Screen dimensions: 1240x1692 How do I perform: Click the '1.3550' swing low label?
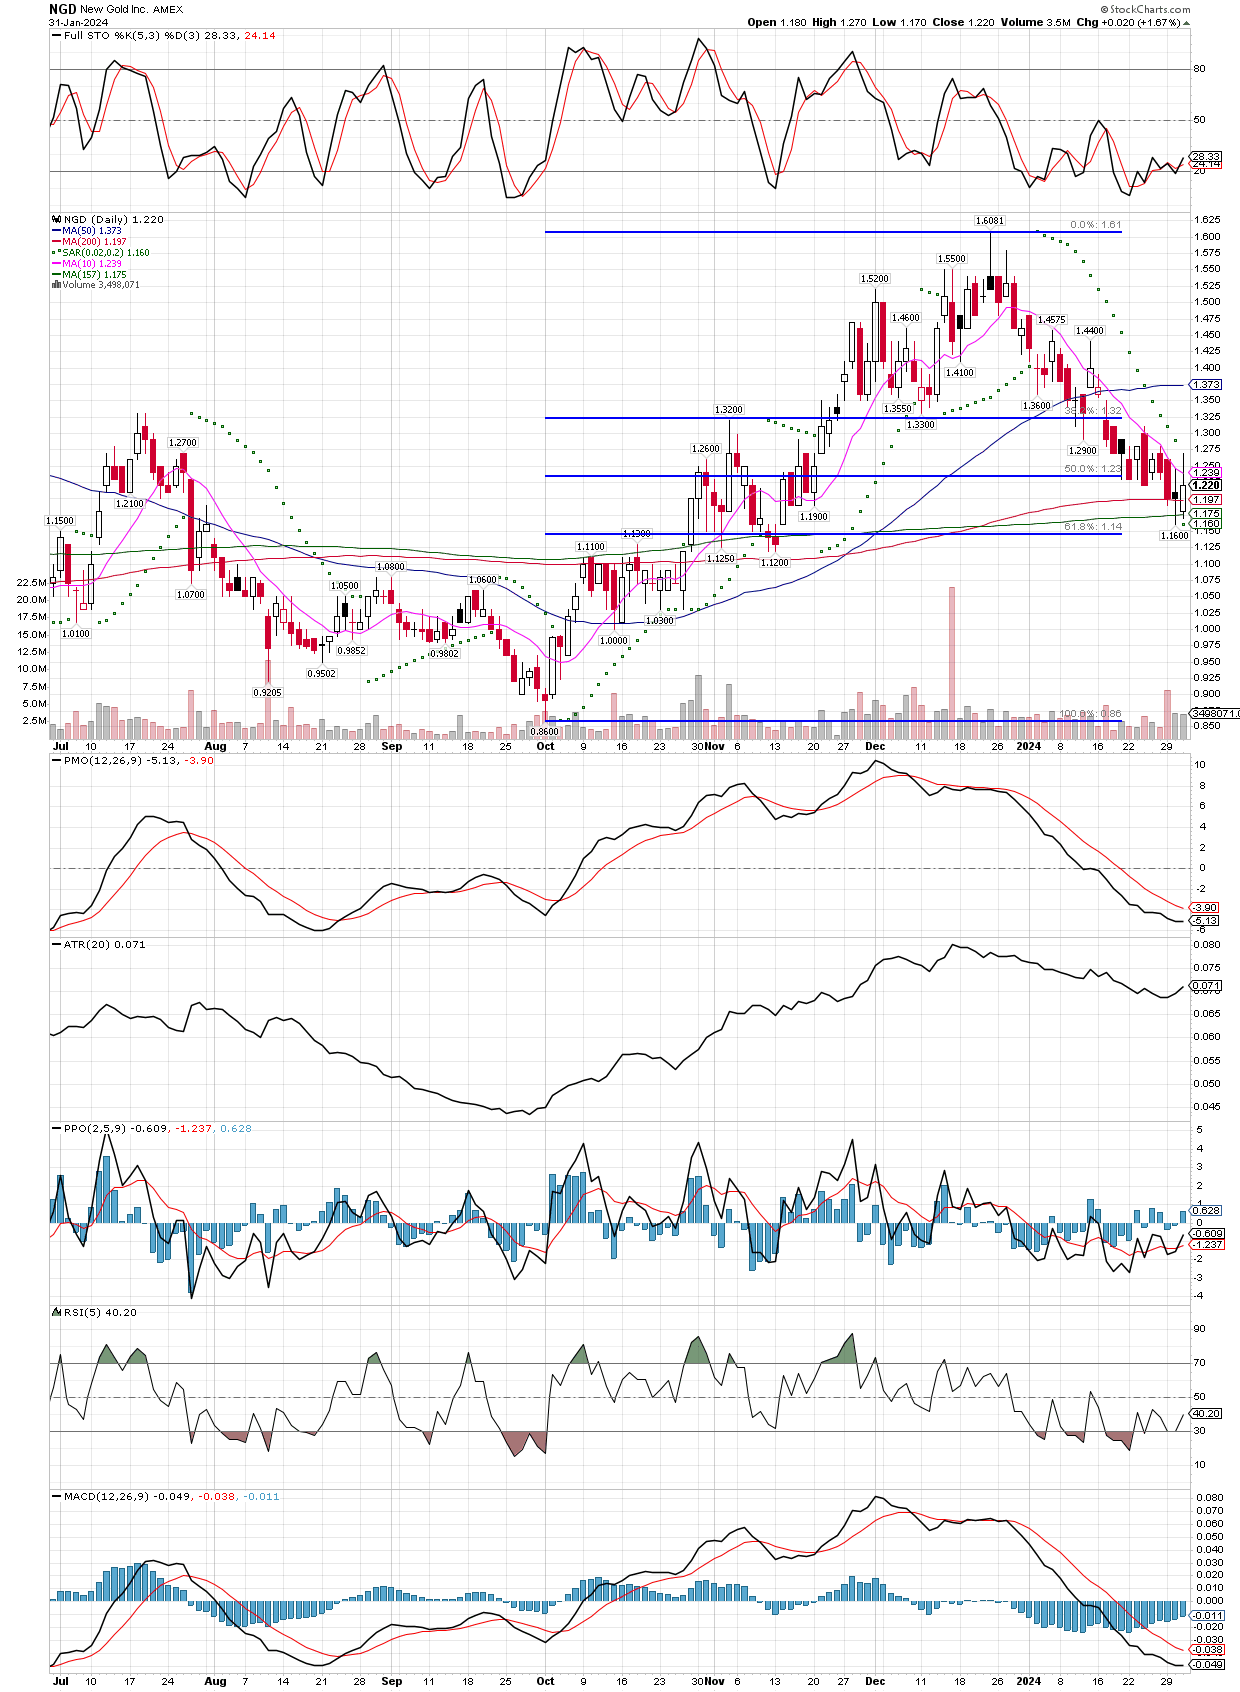[x=898, y=409]
